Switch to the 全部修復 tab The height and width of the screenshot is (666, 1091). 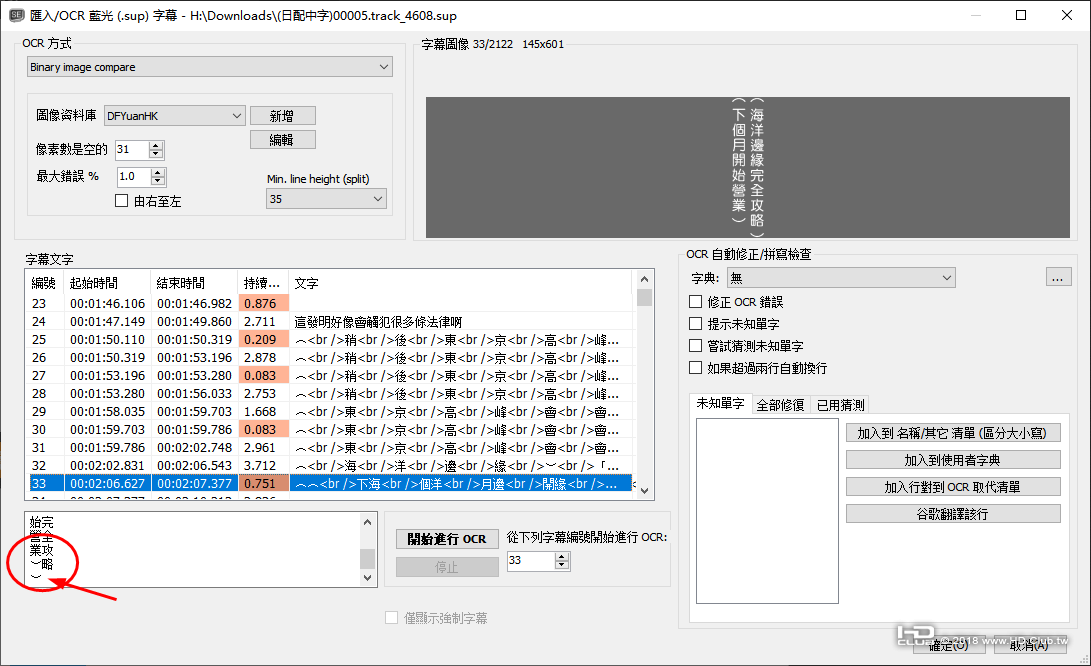click(x=782, y=405)
